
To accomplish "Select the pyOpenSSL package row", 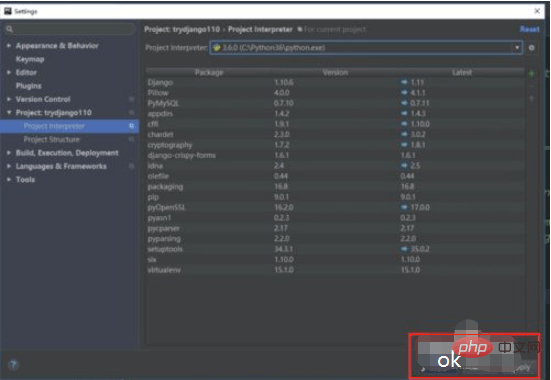I will coord(335,207).
